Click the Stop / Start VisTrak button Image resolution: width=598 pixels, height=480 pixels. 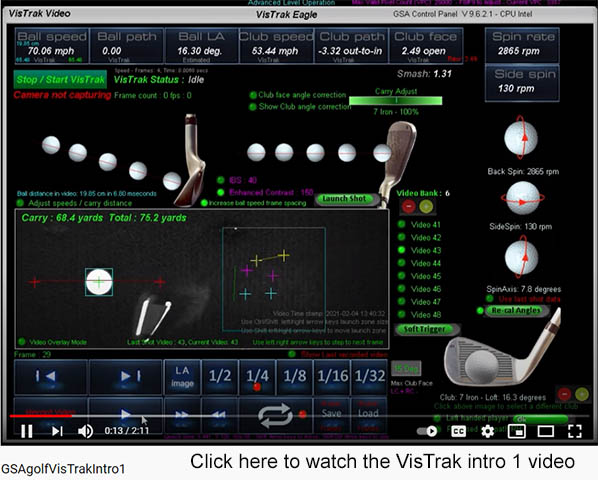tap(60, 80)
